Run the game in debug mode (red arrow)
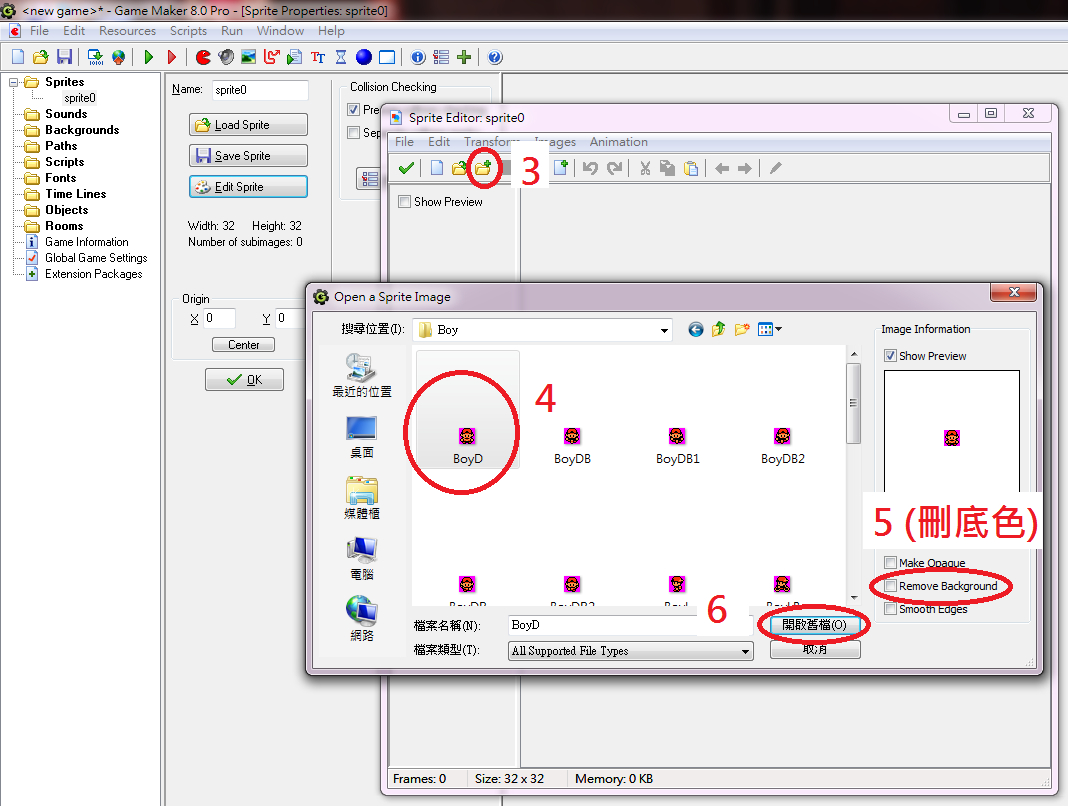The height and width of the screenshot is (806, 1068). click(x=172, y=57)
